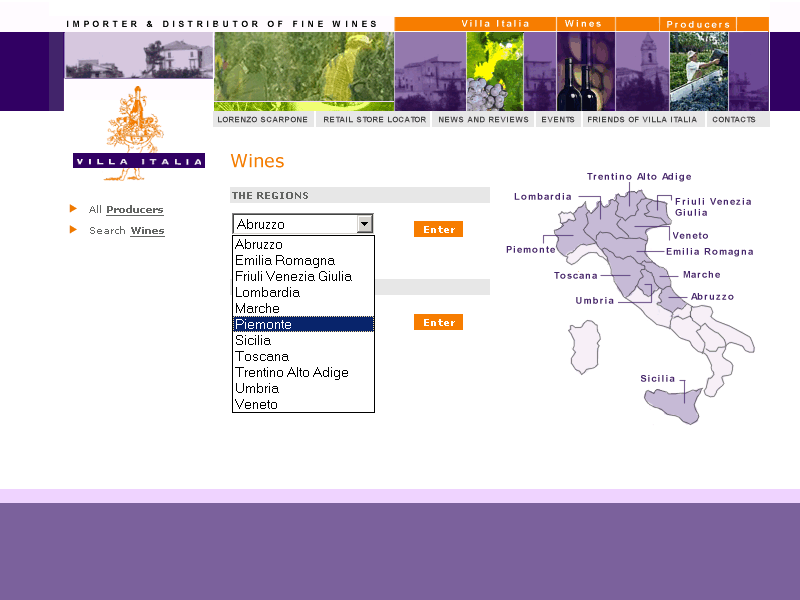Click the grapes photo in the banner
Image resolution: width=800 pixels, height=600 pixels.
(x=495, y=71)
